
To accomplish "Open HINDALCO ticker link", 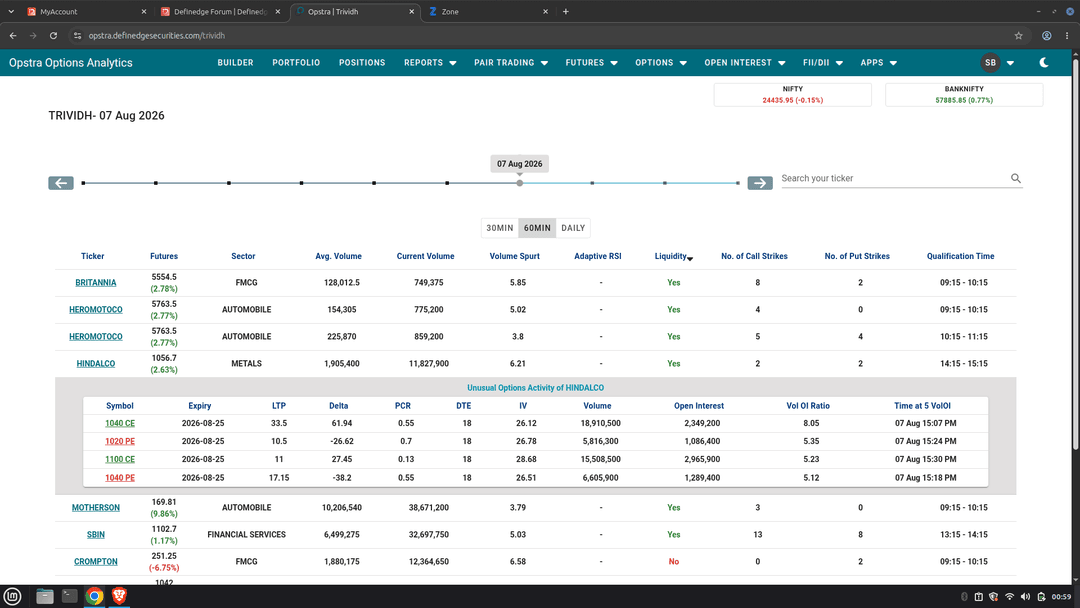I will tap(96, 364).
